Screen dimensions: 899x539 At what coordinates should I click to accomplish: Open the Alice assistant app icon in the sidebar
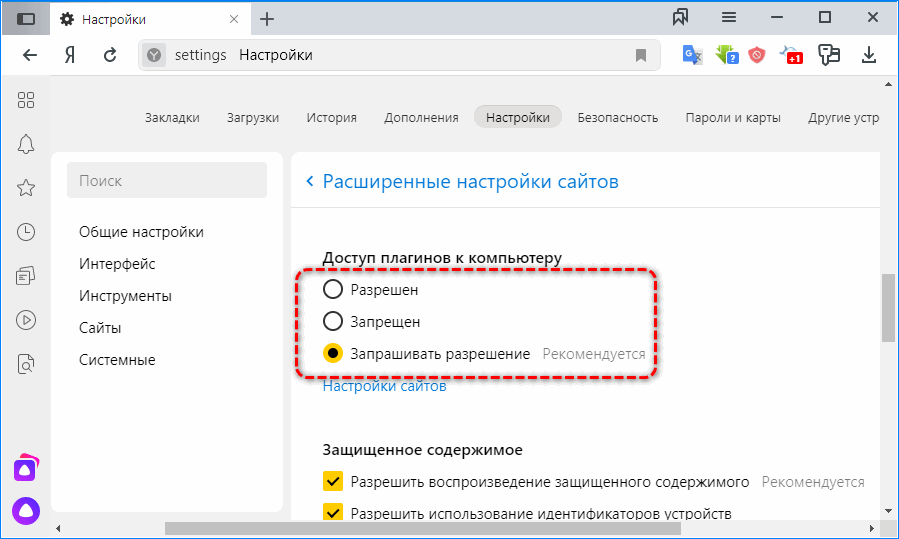pos(26,468)
